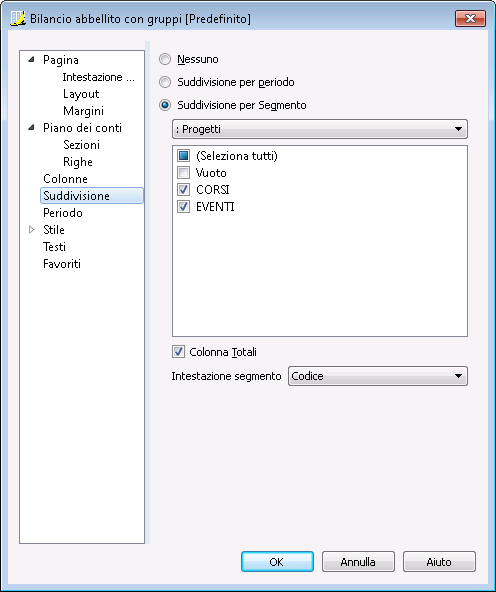Check the Vuoto segment checkbox
This screenshot has height=592, width=496.
[184, 173]
